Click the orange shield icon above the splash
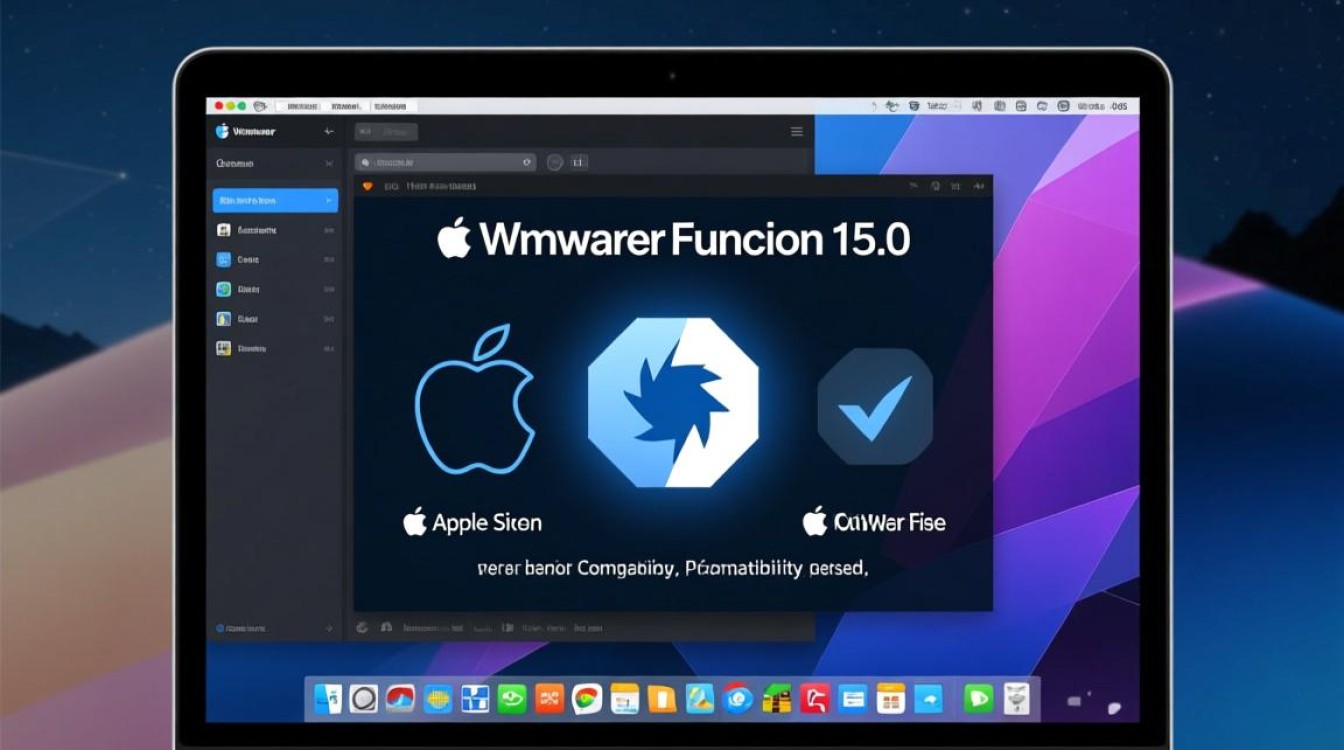This screenshot has width=1344, height=750. click(367, 186)
